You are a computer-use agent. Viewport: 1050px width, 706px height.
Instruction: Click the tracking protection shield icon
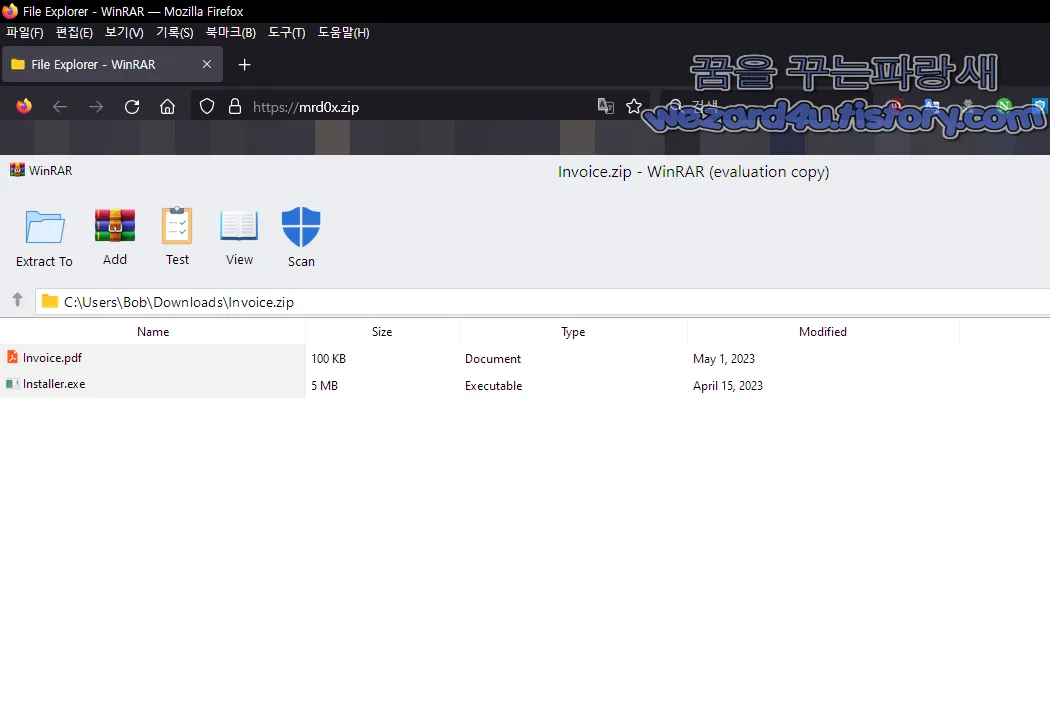(x=207, y=107)
